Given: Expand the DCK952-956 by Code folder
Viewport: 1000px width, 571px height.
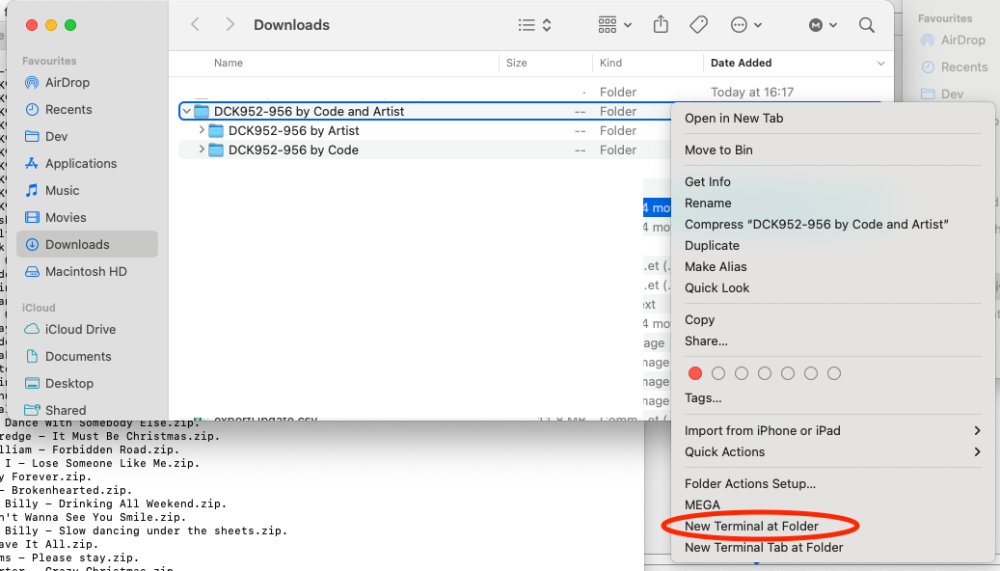Looking at the screenshot, I should pyautogui.click(x=202, y=150).
